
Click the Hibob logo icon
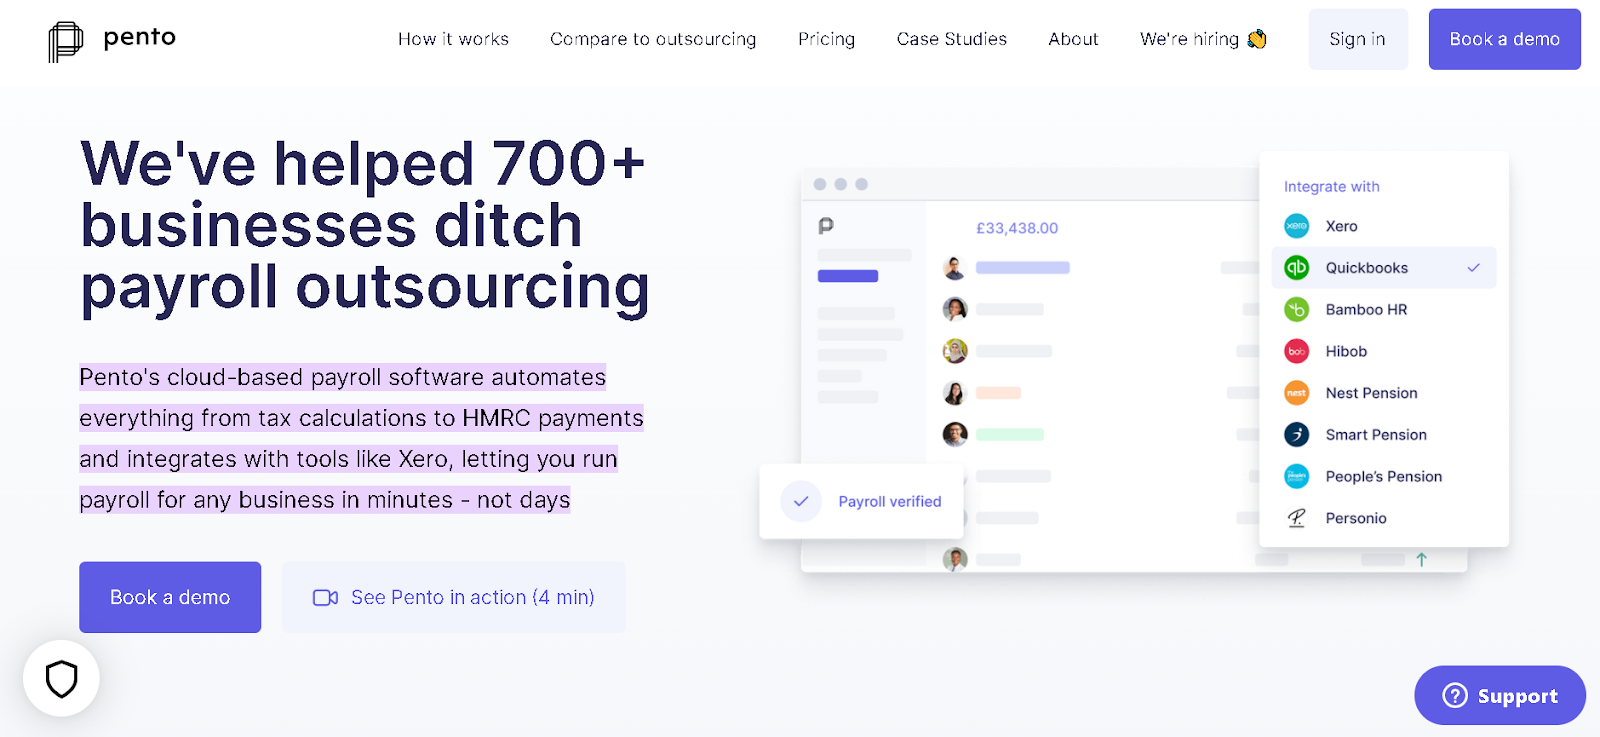1296,351
